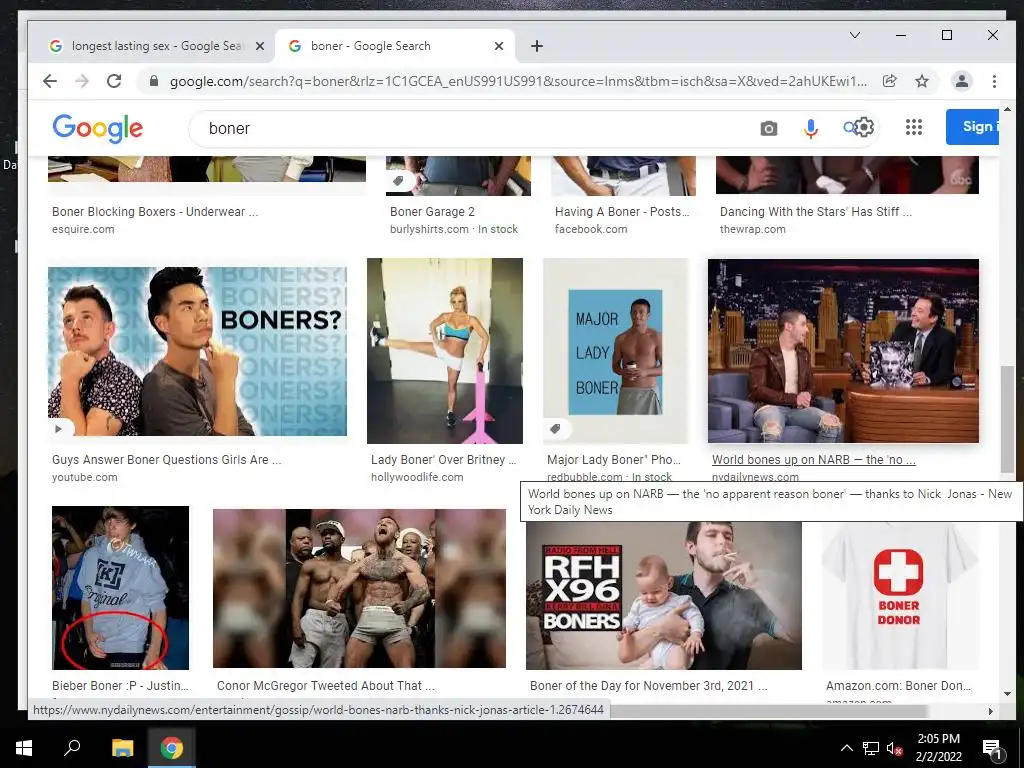
Task: Open File Explorer from taskbar
Action: click(x=122, y=748)
